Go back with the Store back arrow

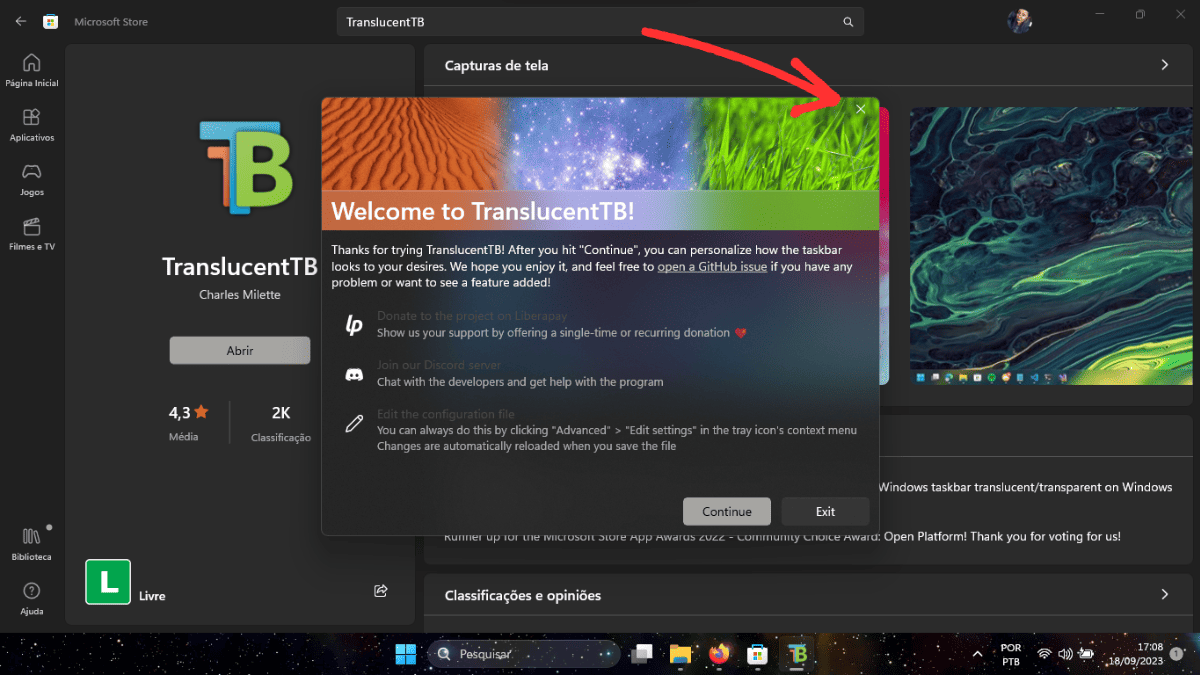[x=20, y=21]
